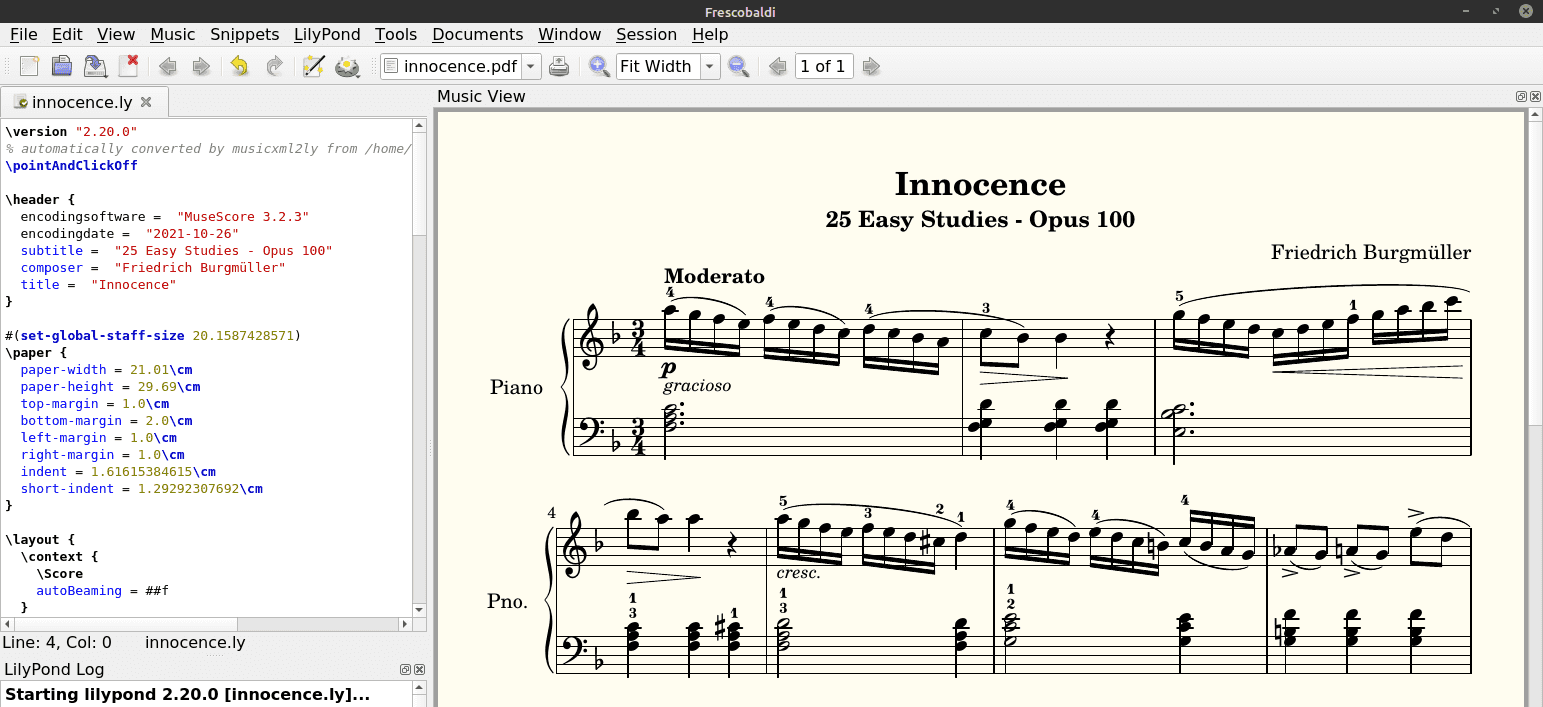Open the innocence.pdf document dropdown
Screen dimensions: 1543x707
coord(531,66)
